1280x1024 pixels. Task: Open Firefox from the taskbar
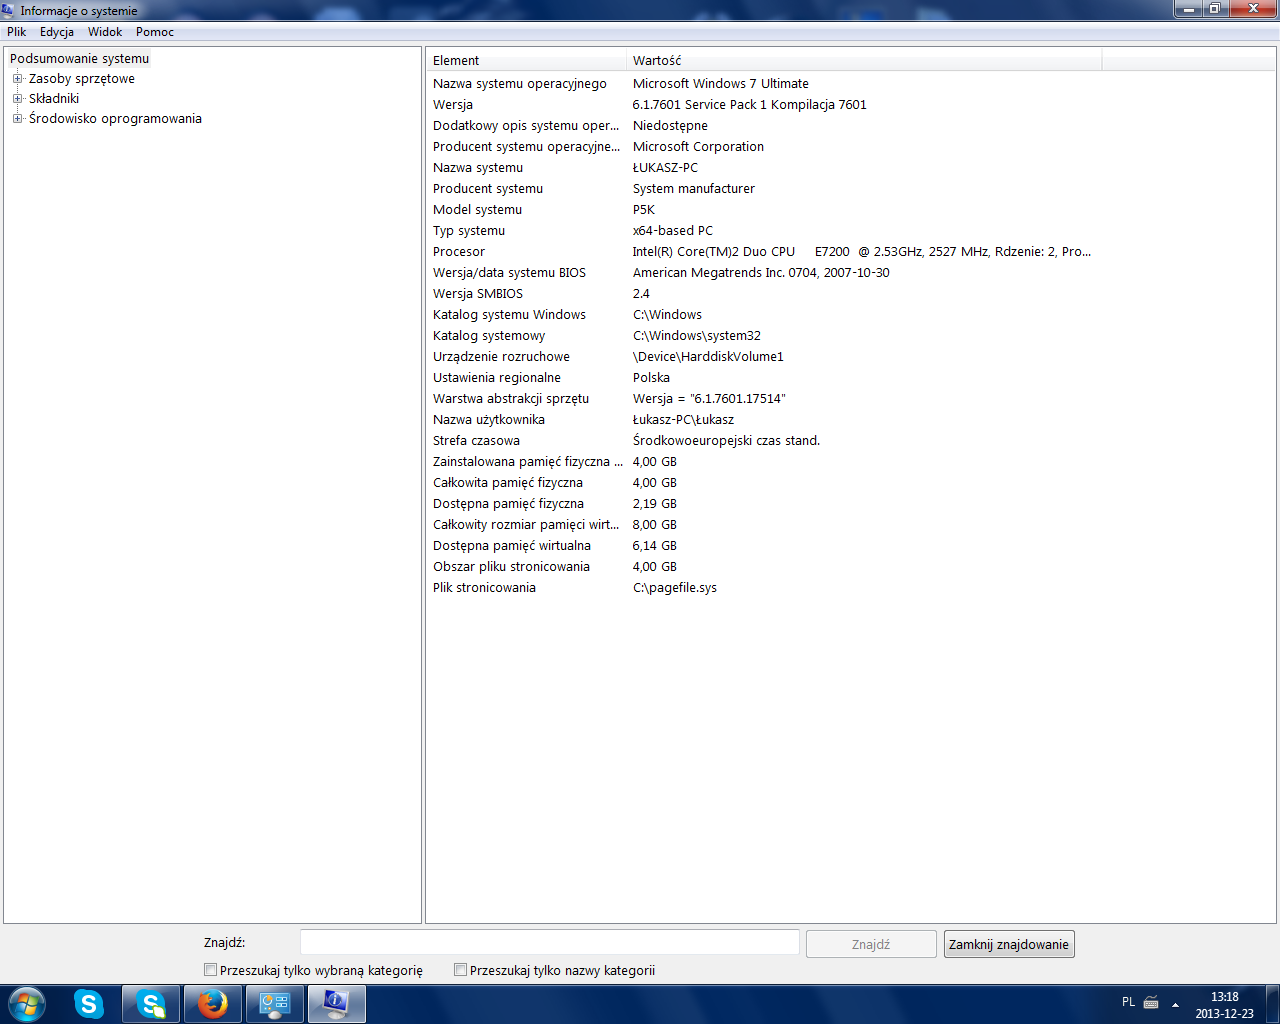[x=212, y=1004]
